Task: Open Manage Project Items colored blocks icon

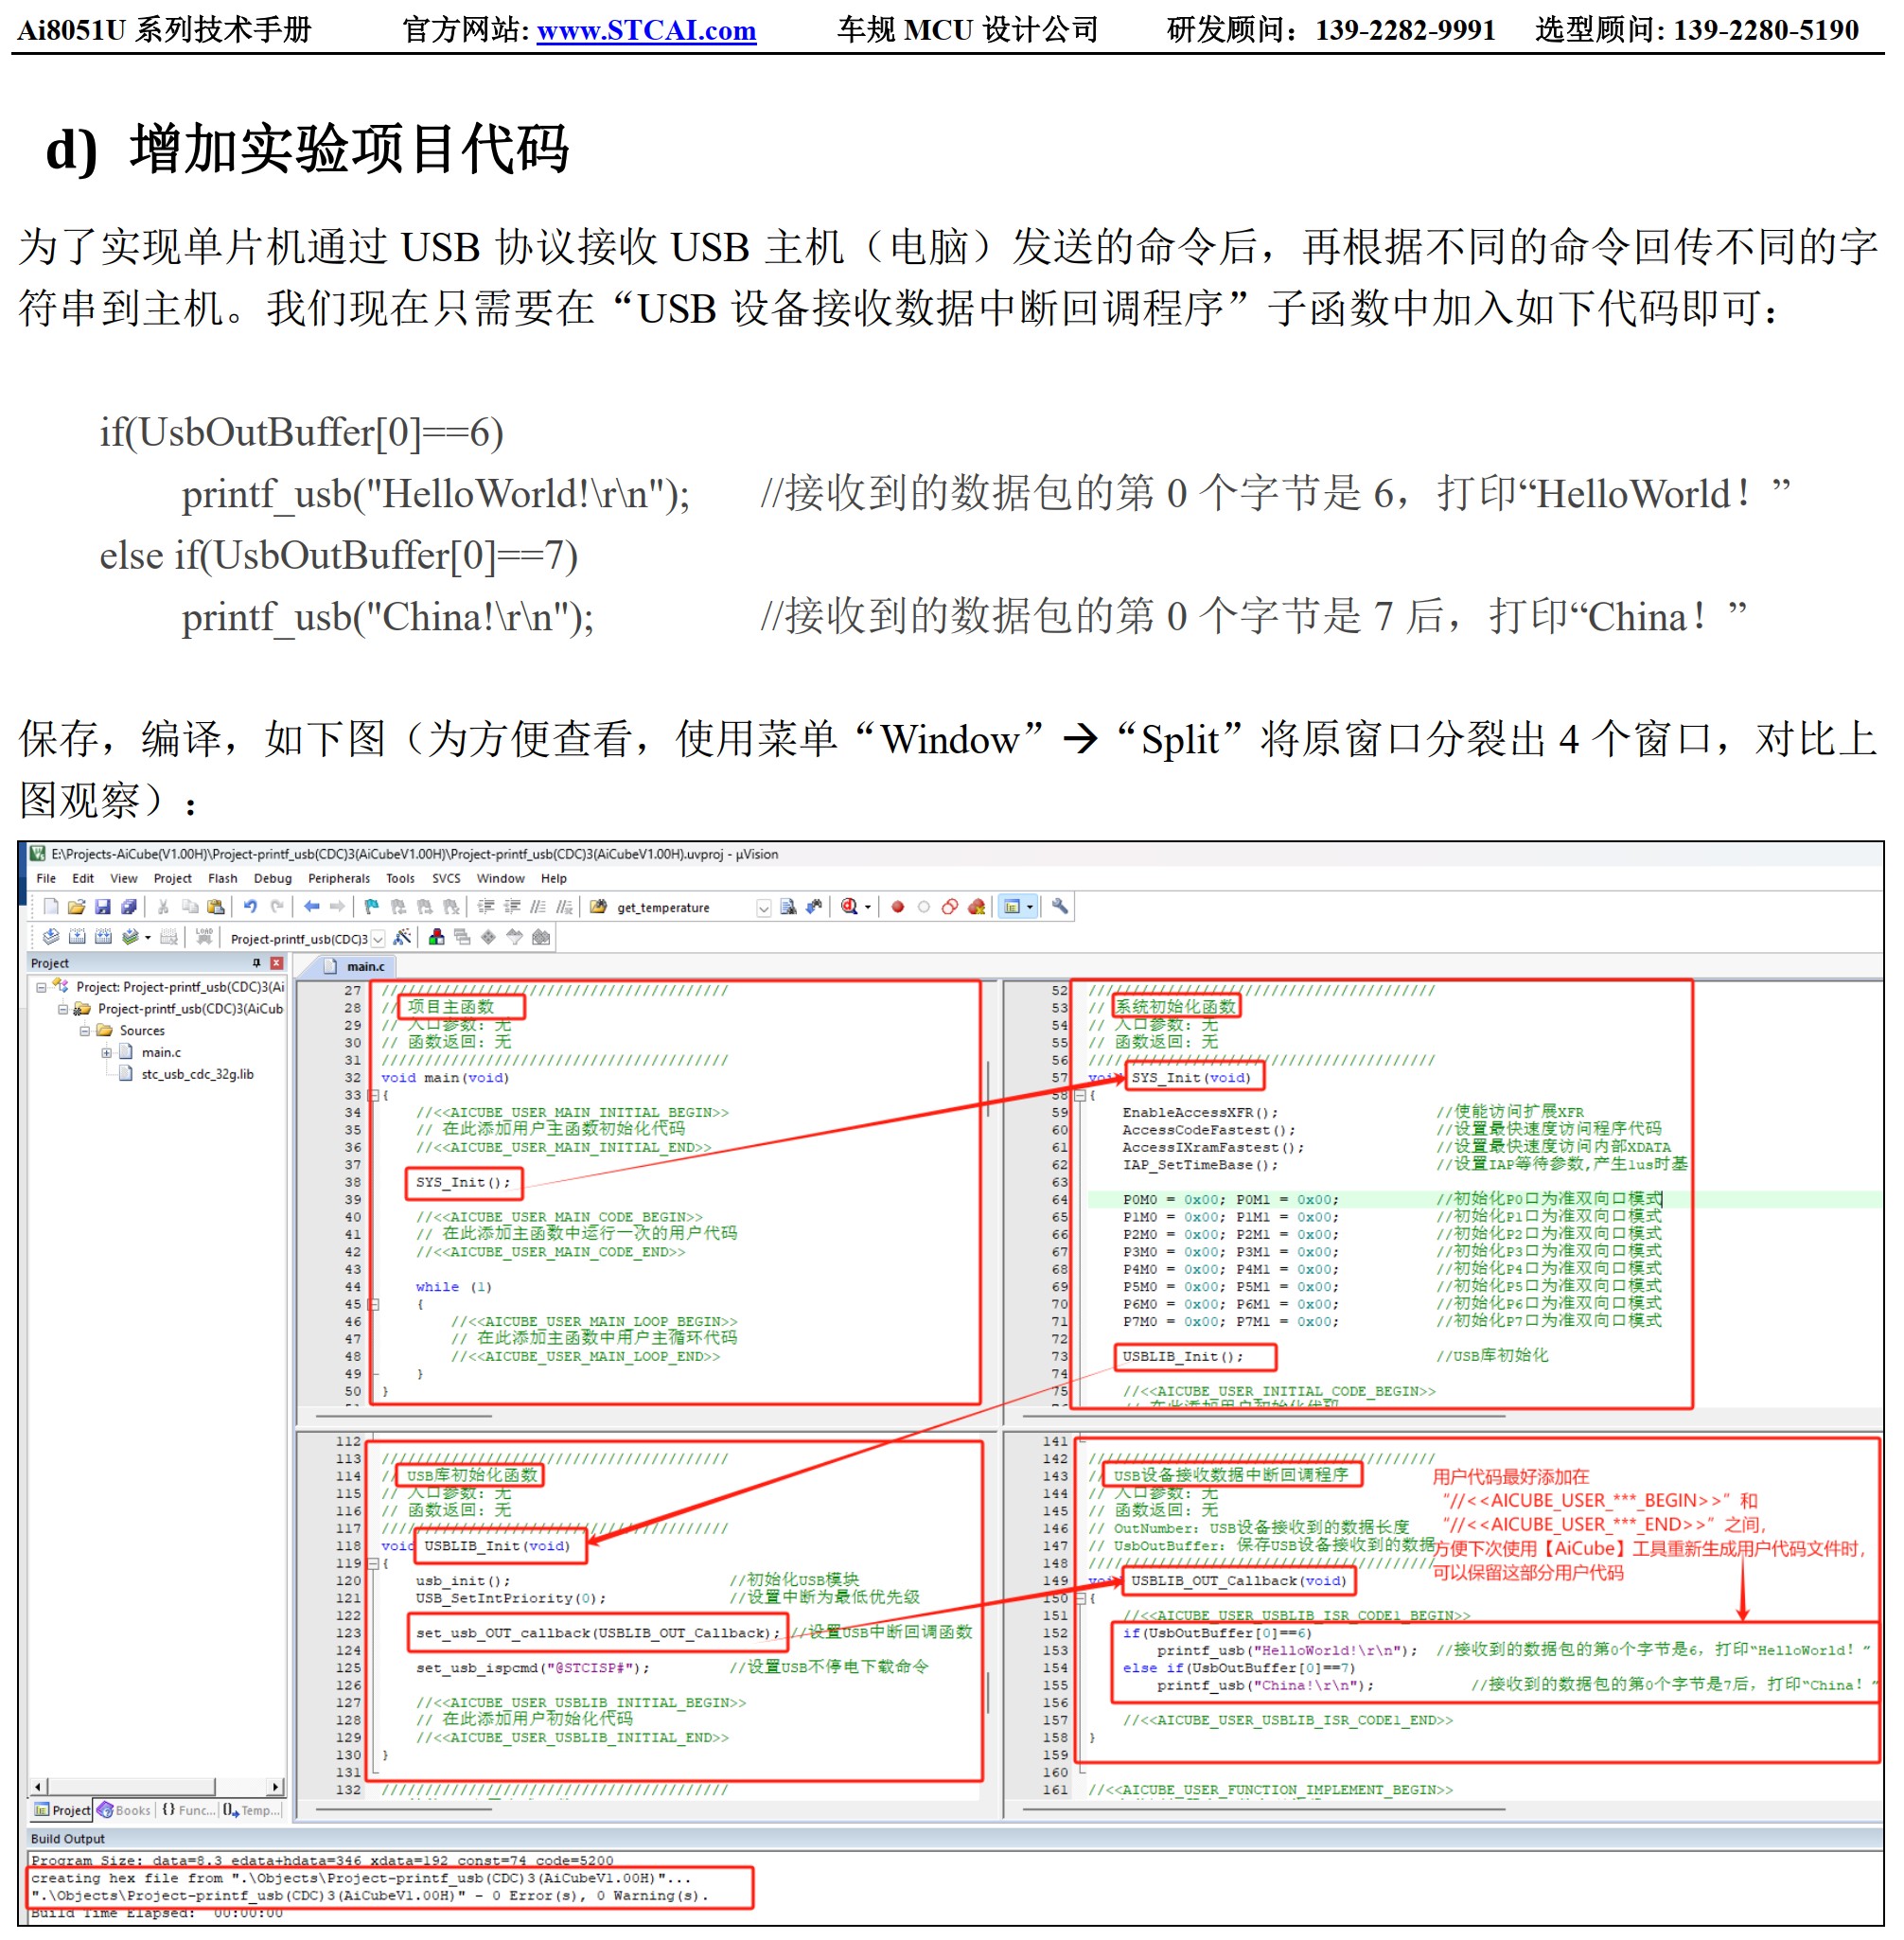Action: click(437, 937)
